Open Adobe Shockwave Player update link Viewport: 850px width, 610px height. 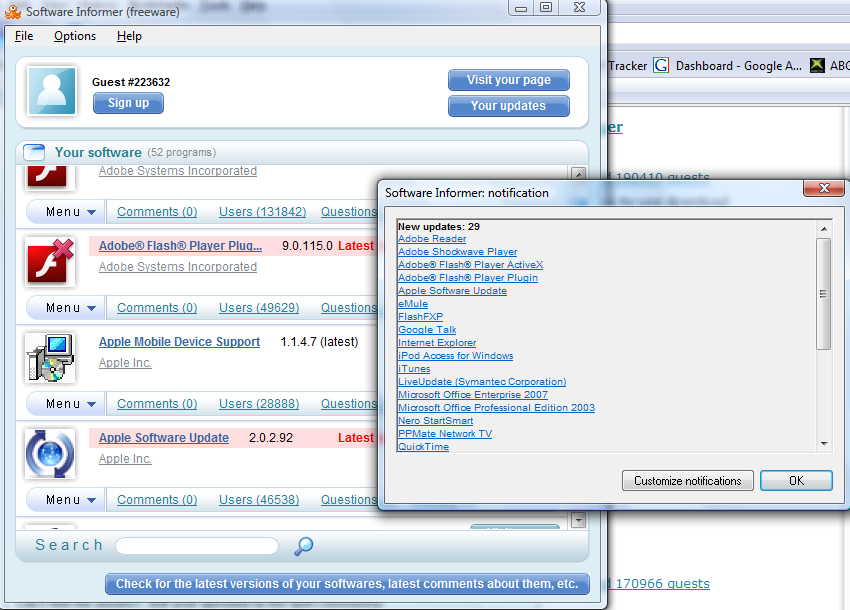tap(458, 252)
